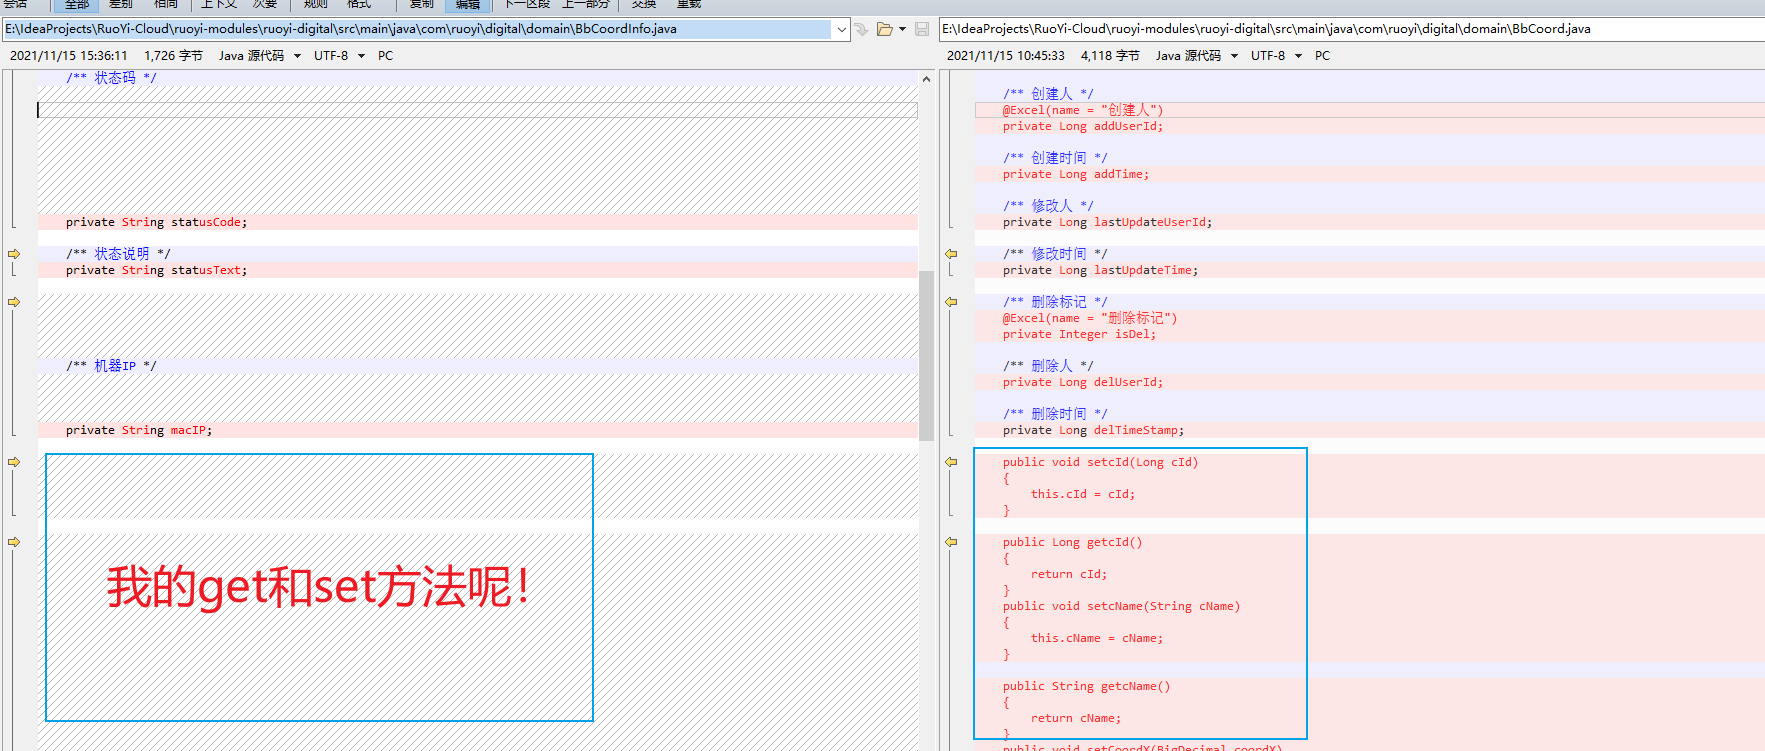Click right gutter copy arrow beside 修改时间 comment
The height and width of the screenshot is (751, 1765).
pos(951,254)
